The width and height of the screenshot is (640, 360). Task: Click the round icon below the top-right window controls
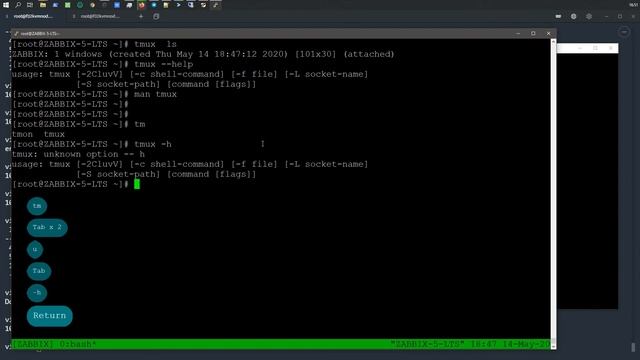tap(624, 31)
